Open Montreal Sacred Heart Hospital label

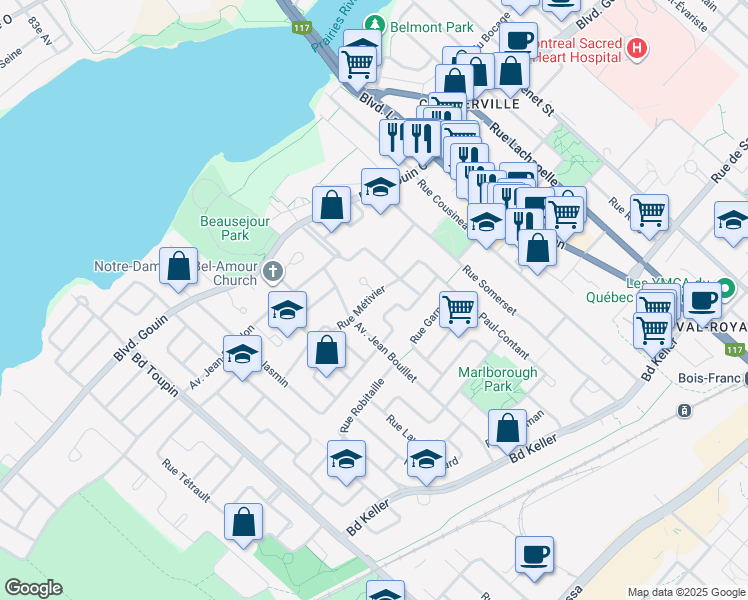575,51
